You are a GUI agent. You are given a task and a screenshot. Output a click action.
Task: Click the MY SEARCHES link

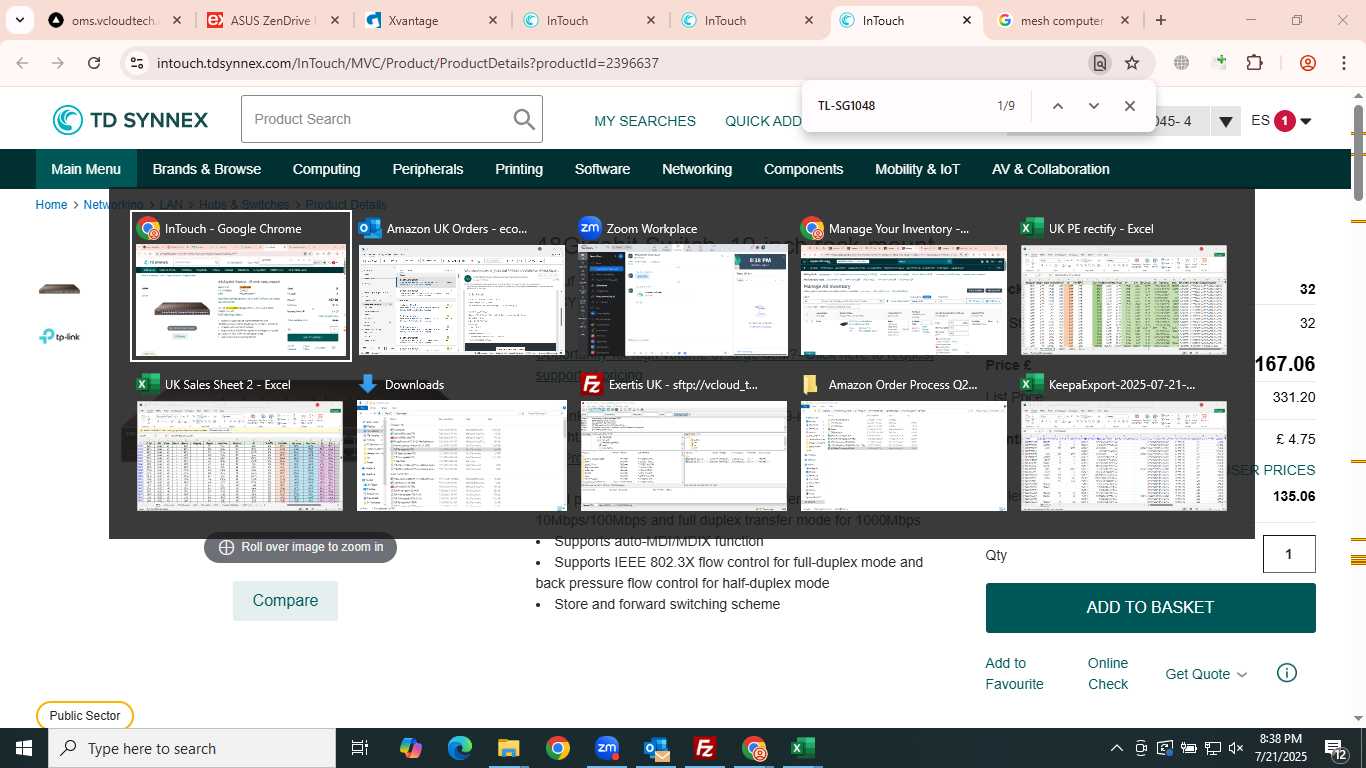[x=645, y=121]
